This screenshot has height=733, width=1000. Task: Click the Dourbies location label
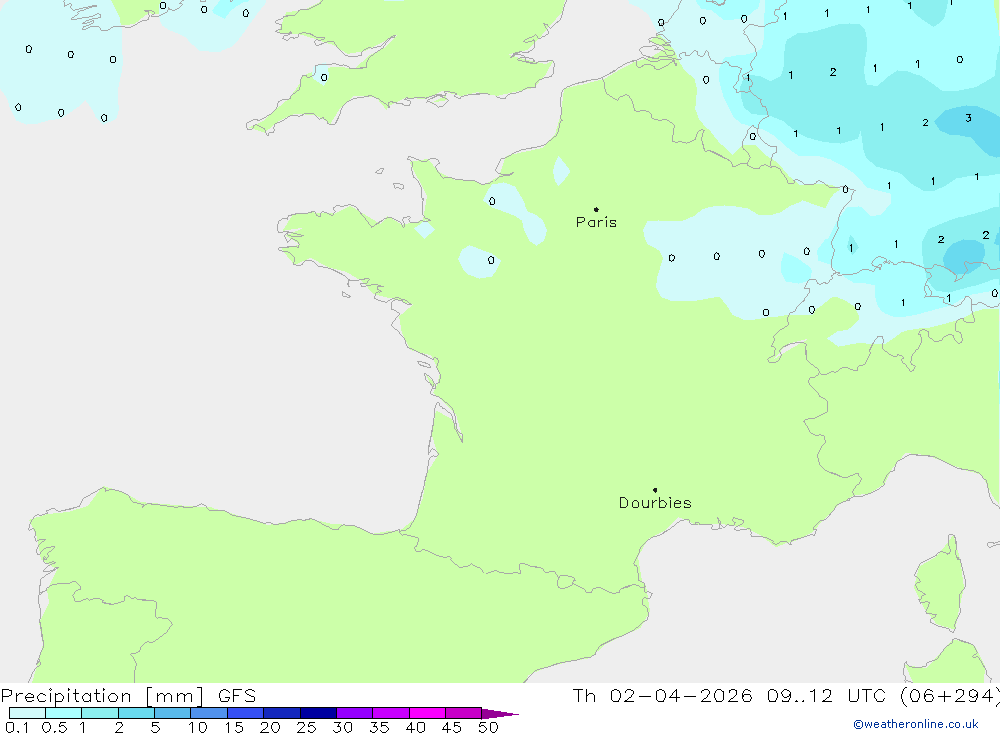tap(655, 503)
